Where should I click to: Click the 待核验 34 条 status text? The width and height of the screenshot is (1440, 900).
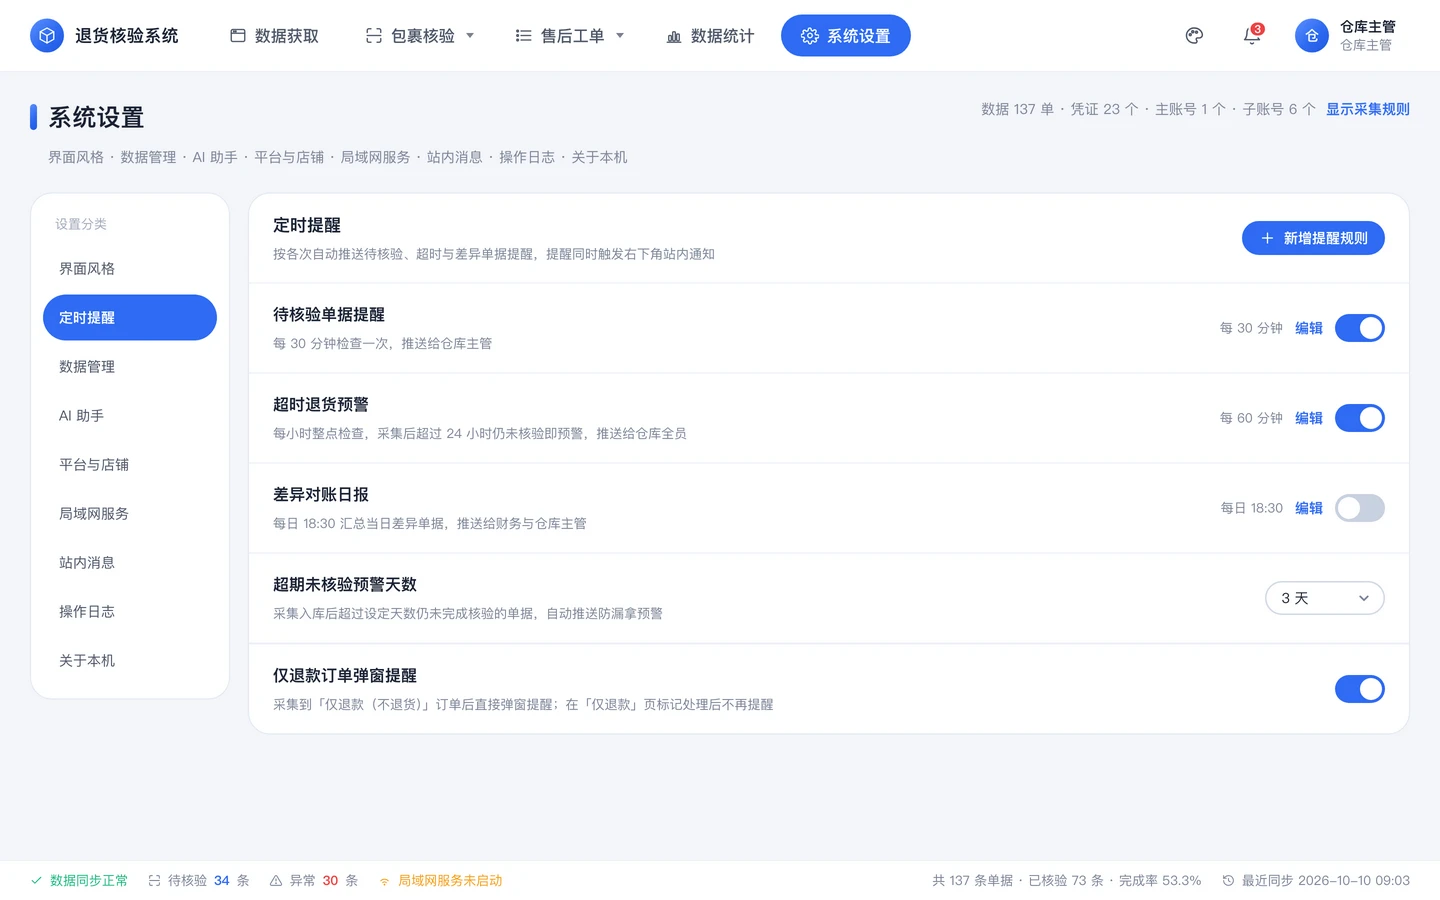coord(209,881)
